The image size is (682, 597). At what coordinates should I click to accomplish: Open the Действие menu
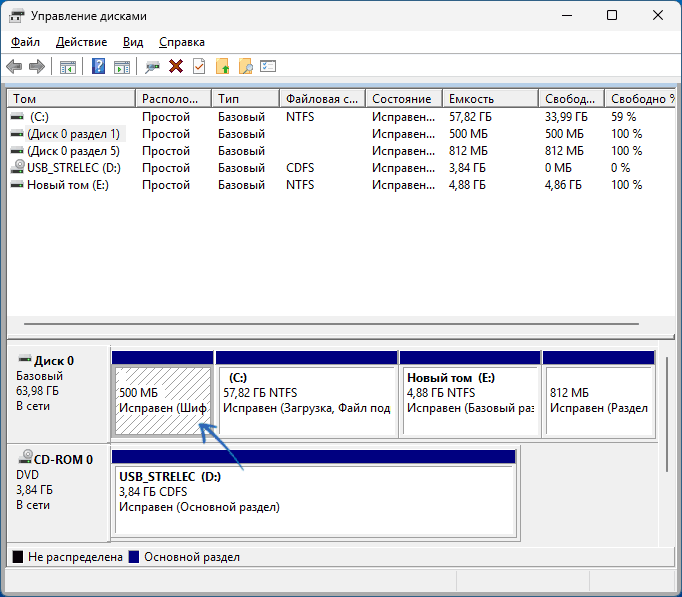[x=81, y=42]
